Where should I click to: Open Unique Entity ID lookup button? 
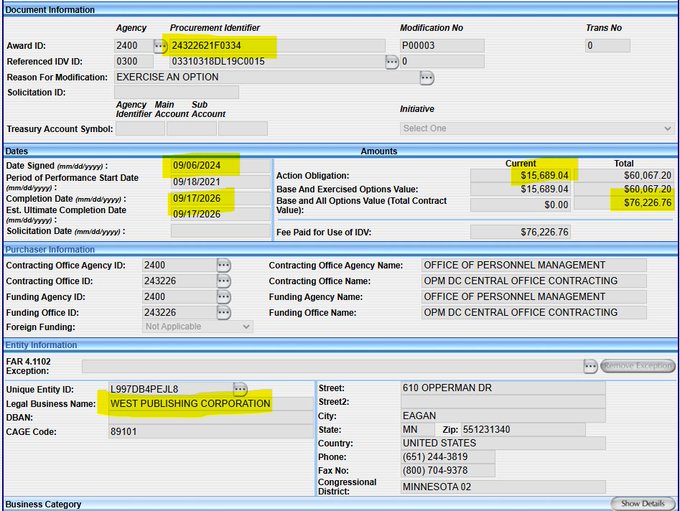pos(240,388)
